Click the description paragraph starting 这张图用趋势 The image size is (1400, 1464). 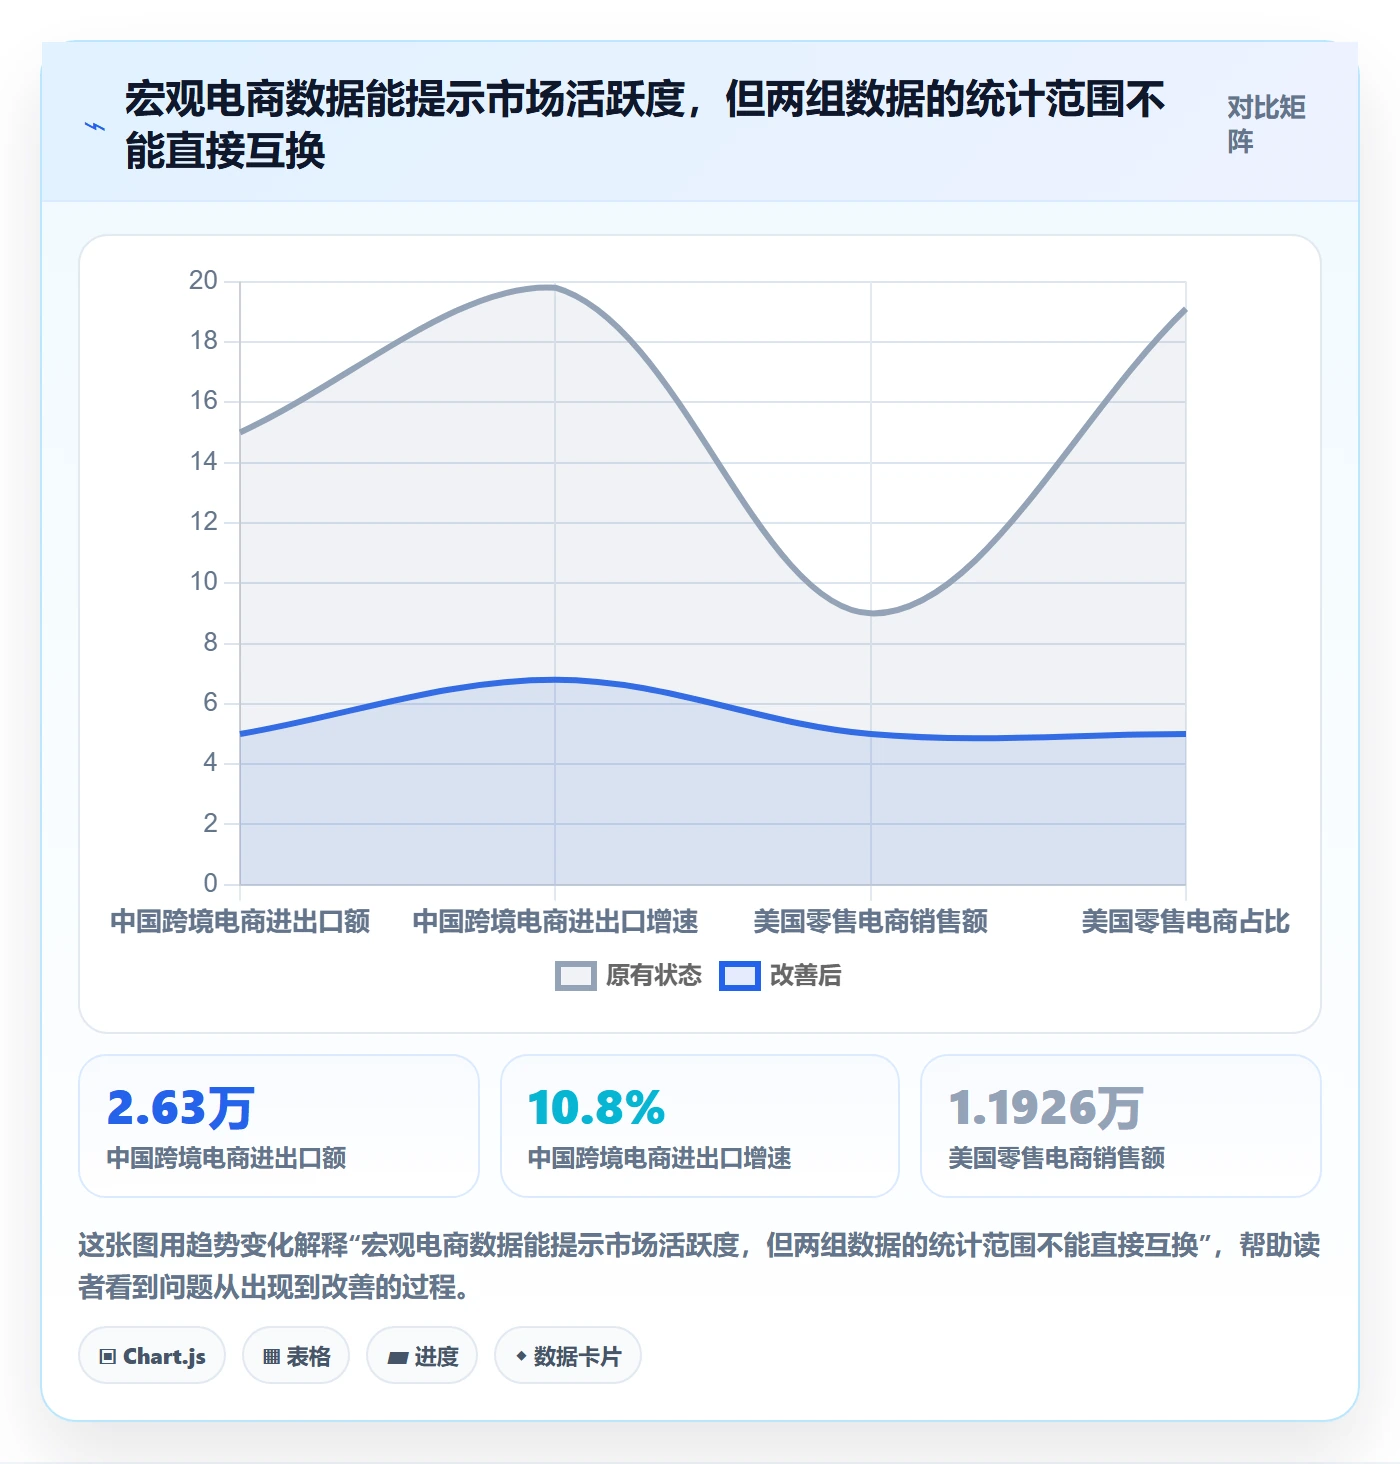pos(699,1265)
